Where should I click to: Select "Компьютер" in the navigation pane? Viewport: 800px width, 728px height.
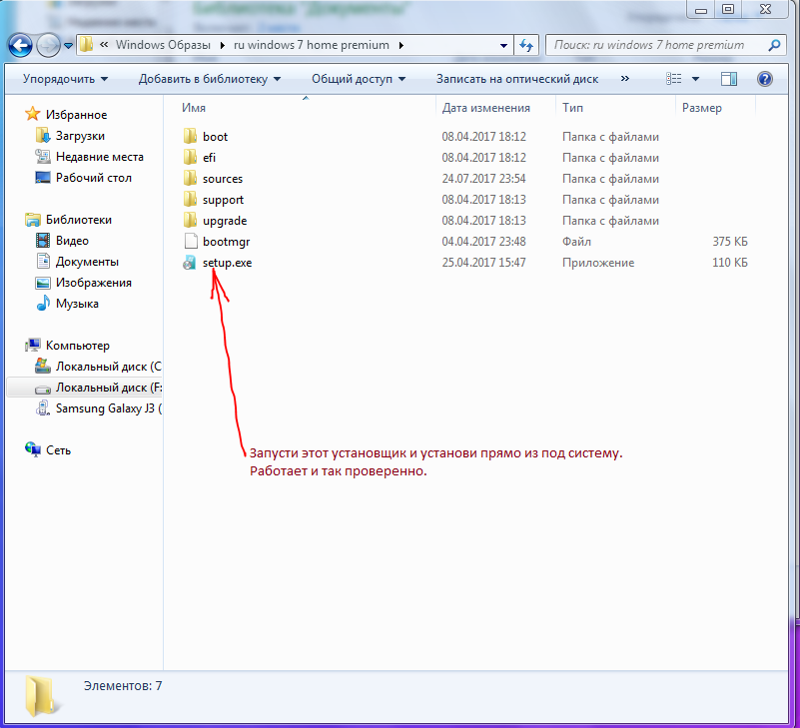click(x=78, y=345)
